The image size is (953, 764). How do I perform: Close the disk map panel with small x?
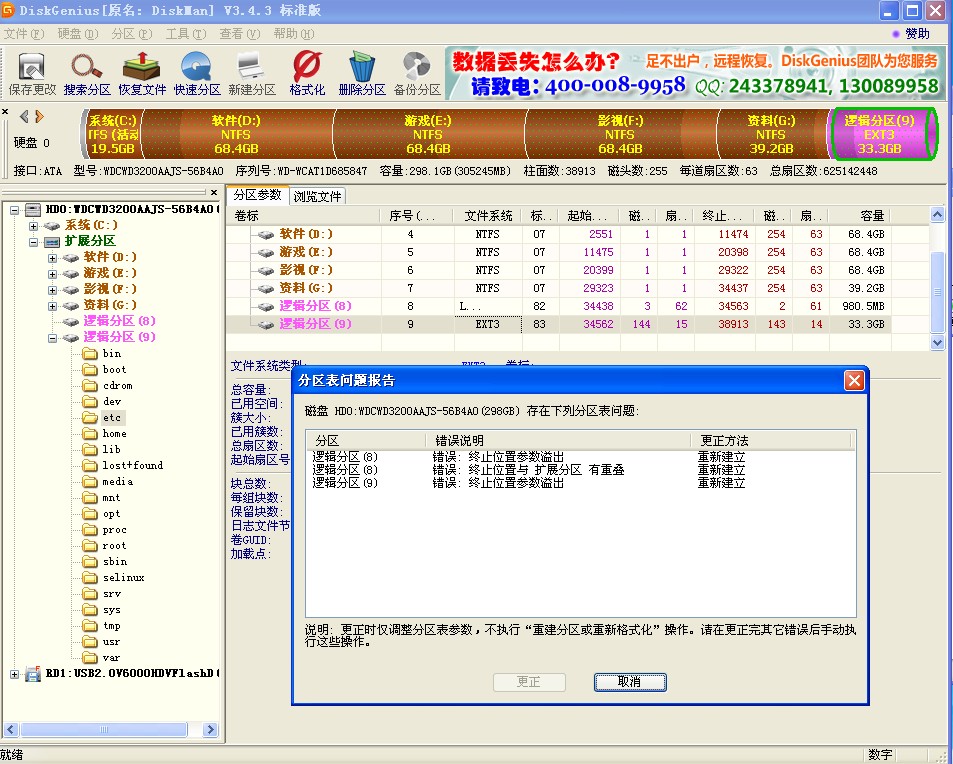pos(5,112)
